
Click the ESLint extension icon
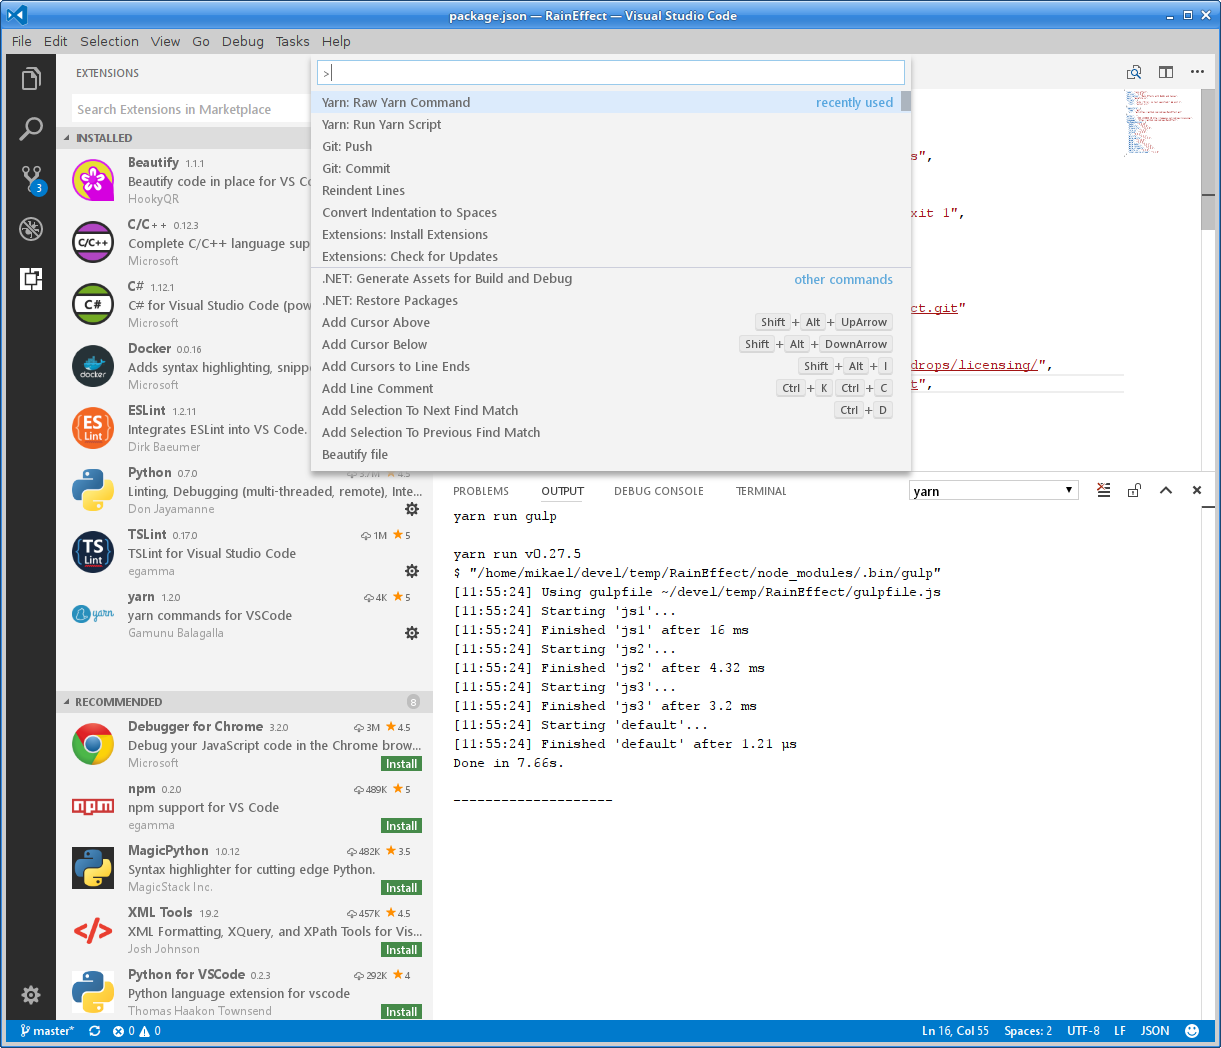click(93, 428)
